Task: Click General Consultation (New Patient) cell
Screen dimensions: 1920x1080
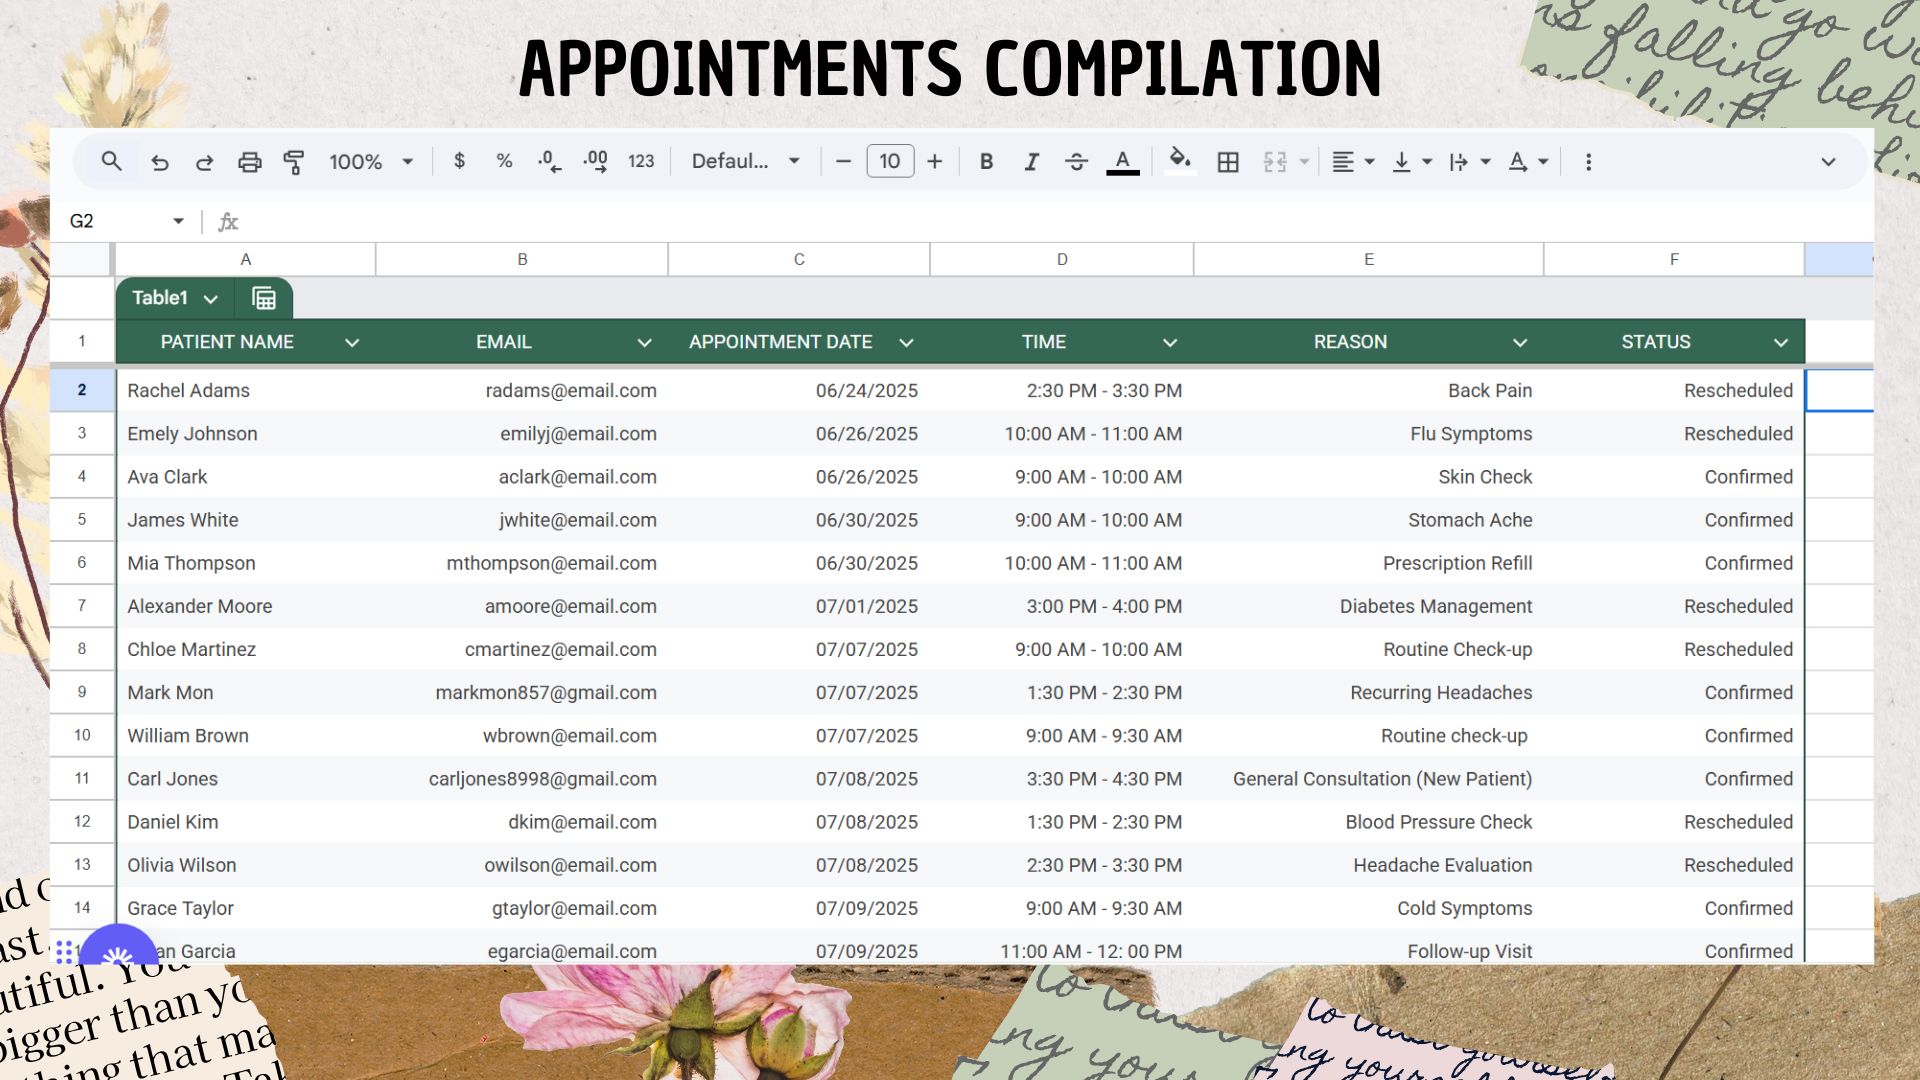Action: (1369, 779)
